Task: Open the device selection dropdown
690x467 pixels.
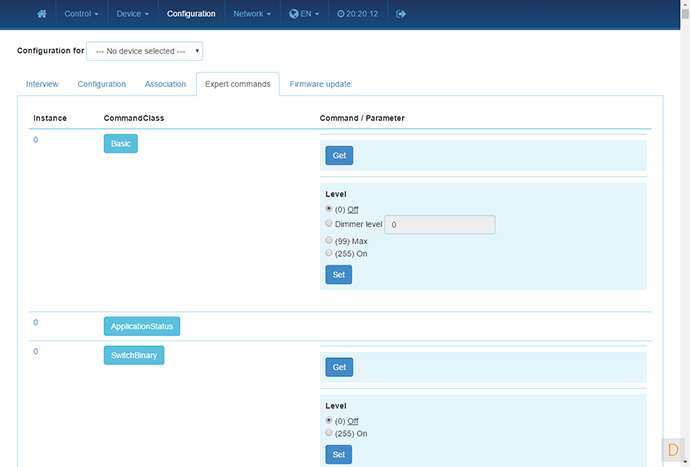Action: pyautogui.click(x=144, y=51)
